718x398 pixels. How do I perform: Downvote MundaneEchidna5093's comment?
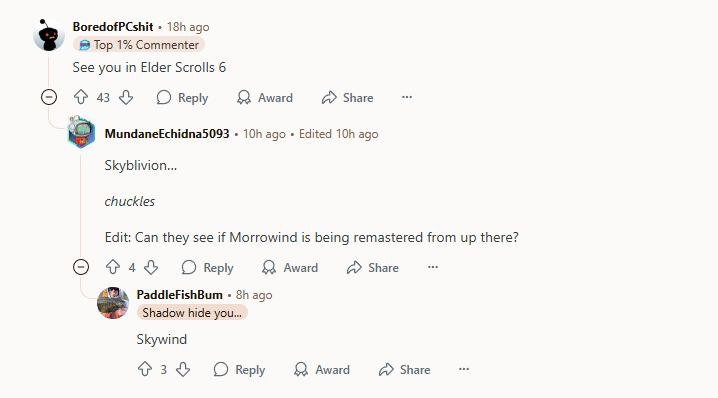coord(151,267)
